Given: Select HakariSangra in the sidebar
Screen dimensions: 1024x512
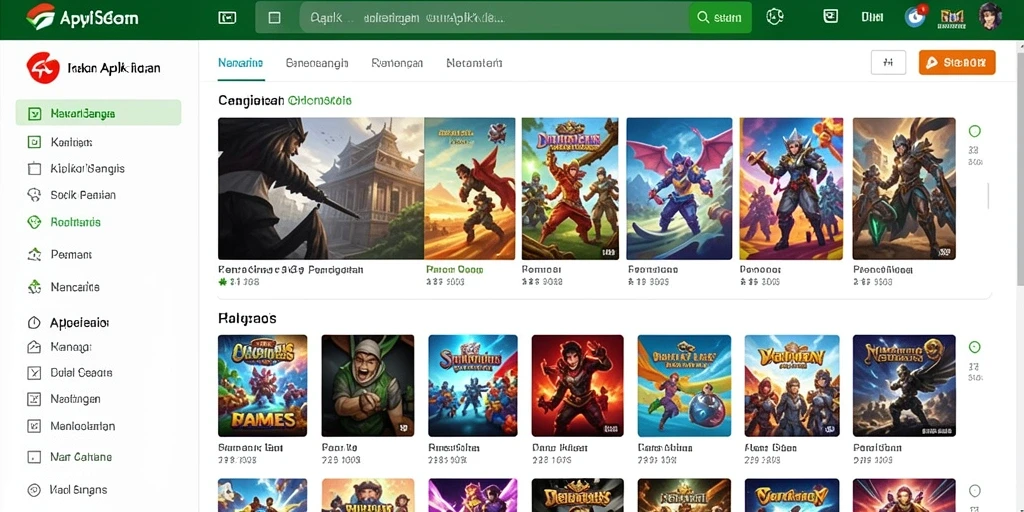Looking at the screenshot, I should point(99,112).
